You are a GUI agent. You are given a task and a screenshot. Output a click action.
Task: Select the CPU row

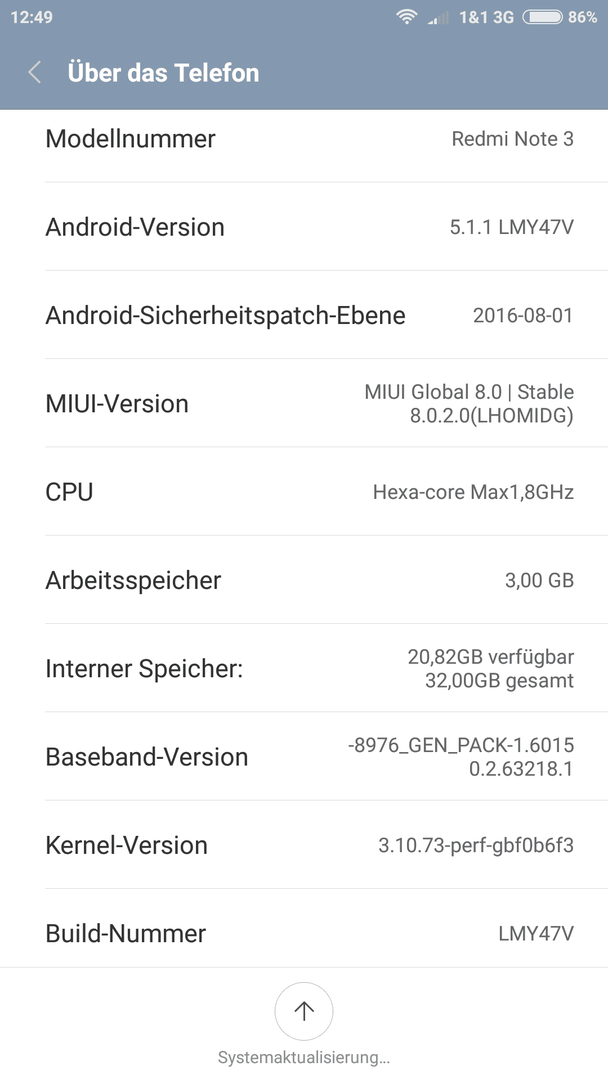click(x=304, y=491)
